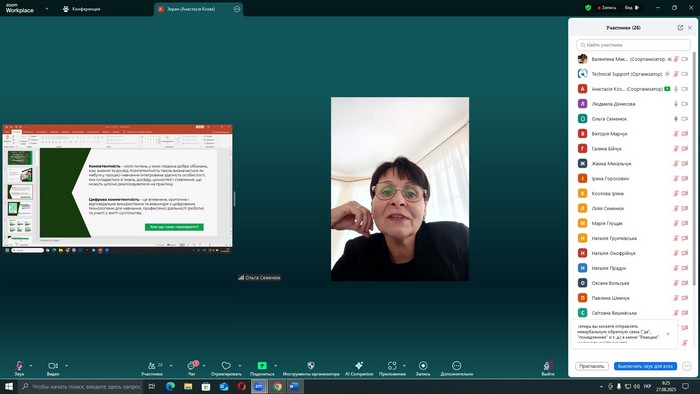Click Выключить звук для всех button
Viewport: 700px width, 394px height.
[645, 366]
